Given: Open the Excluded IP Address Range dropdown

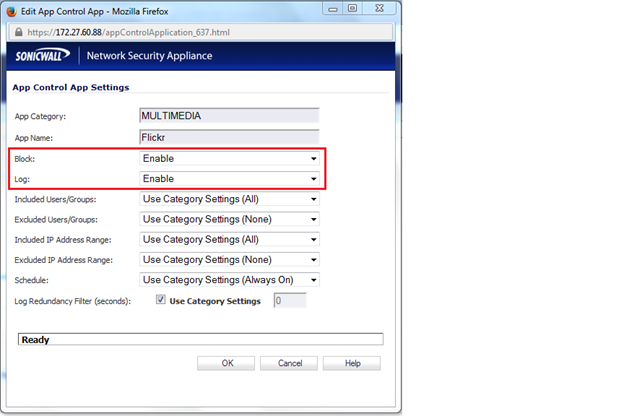Looking at the screenshot, I should tap(229, 259).
